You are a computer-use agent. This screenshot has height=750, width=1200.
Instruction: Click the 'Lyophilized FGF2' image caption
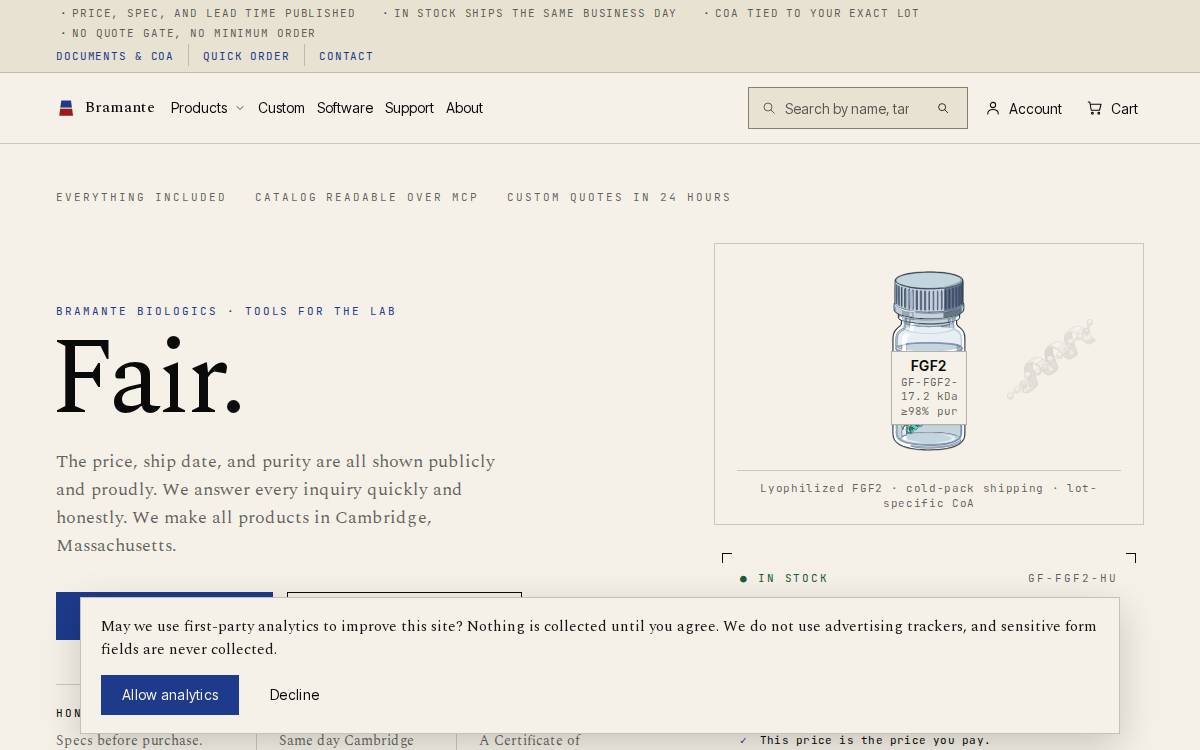[929, 495]
